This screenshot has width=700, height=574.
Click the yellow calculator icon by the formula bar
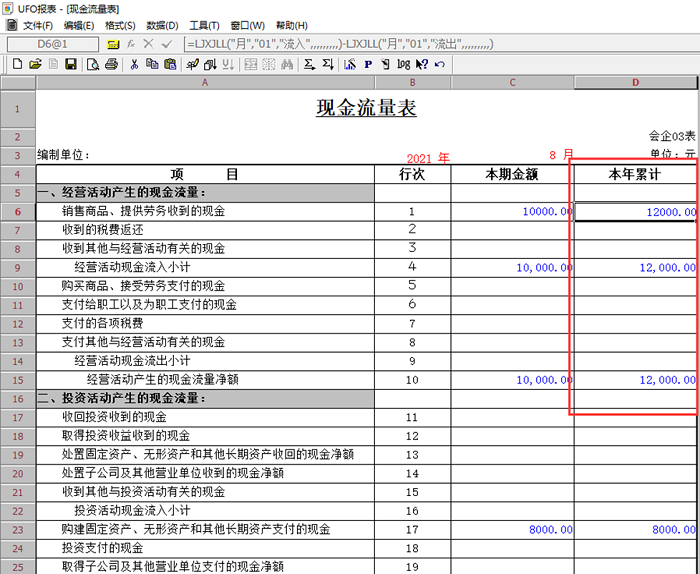[113, 44]
